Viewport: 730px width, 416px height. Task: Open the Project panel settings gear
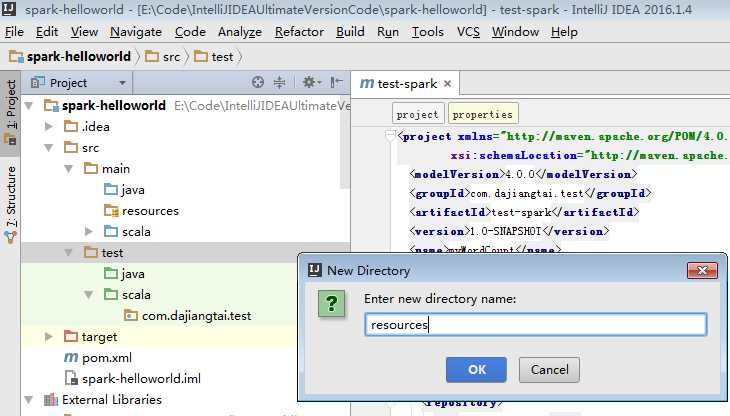[311, 82]
